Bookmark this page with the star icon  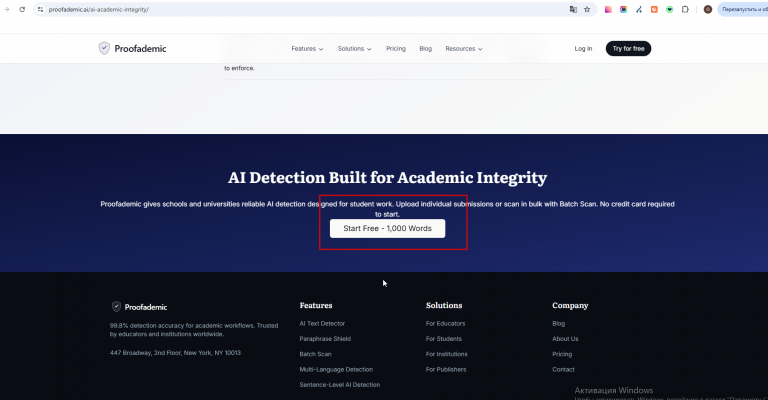coord(587,9)
